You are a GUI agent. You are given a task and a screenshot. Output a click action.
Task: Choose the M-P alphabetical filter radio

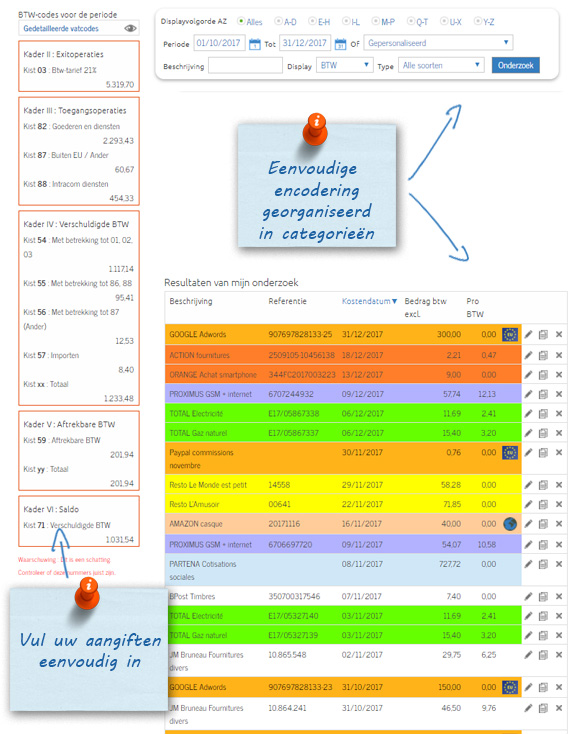(376, 21)
